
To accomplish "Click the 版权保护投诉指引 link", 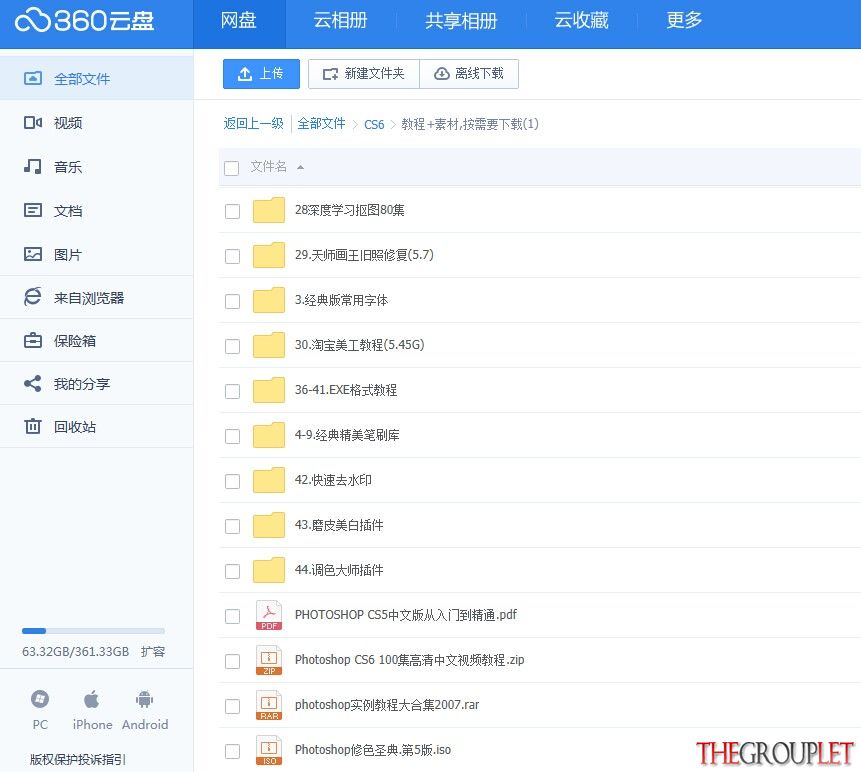I will (77, 759).
